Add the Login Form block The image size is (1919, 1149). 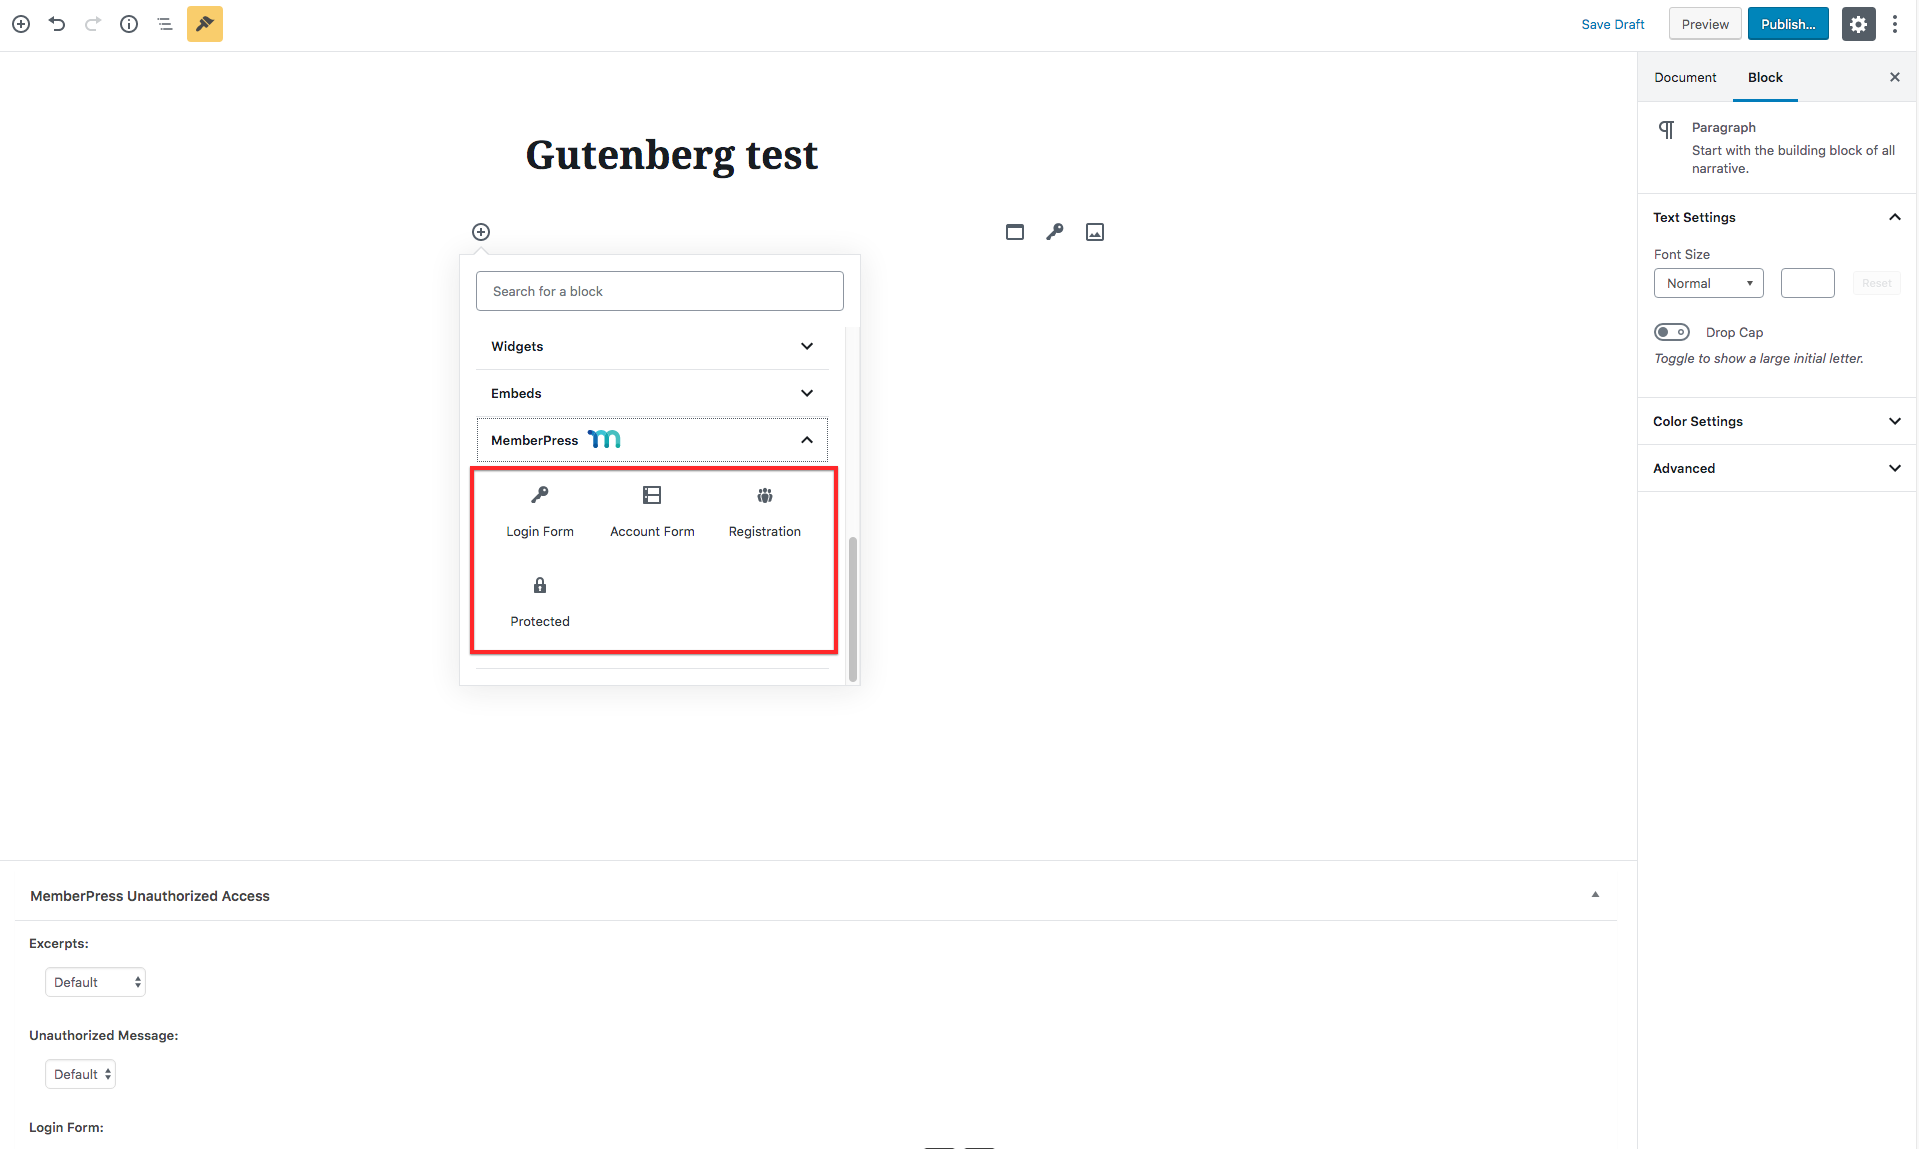[x=540, y=512]
